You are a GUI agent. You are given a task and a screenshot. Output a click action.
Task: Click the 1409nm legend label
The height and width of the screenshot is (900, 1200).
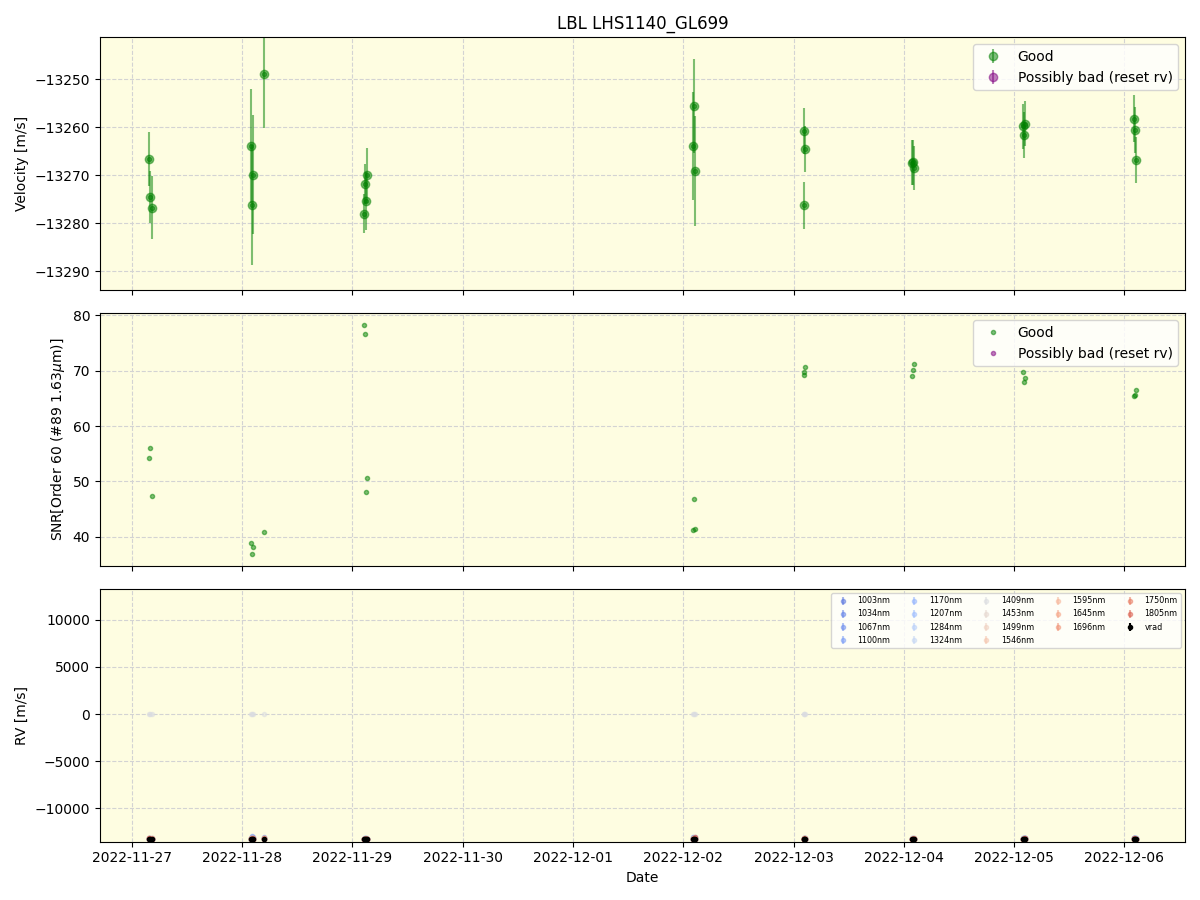click(x=1018, y=600)
